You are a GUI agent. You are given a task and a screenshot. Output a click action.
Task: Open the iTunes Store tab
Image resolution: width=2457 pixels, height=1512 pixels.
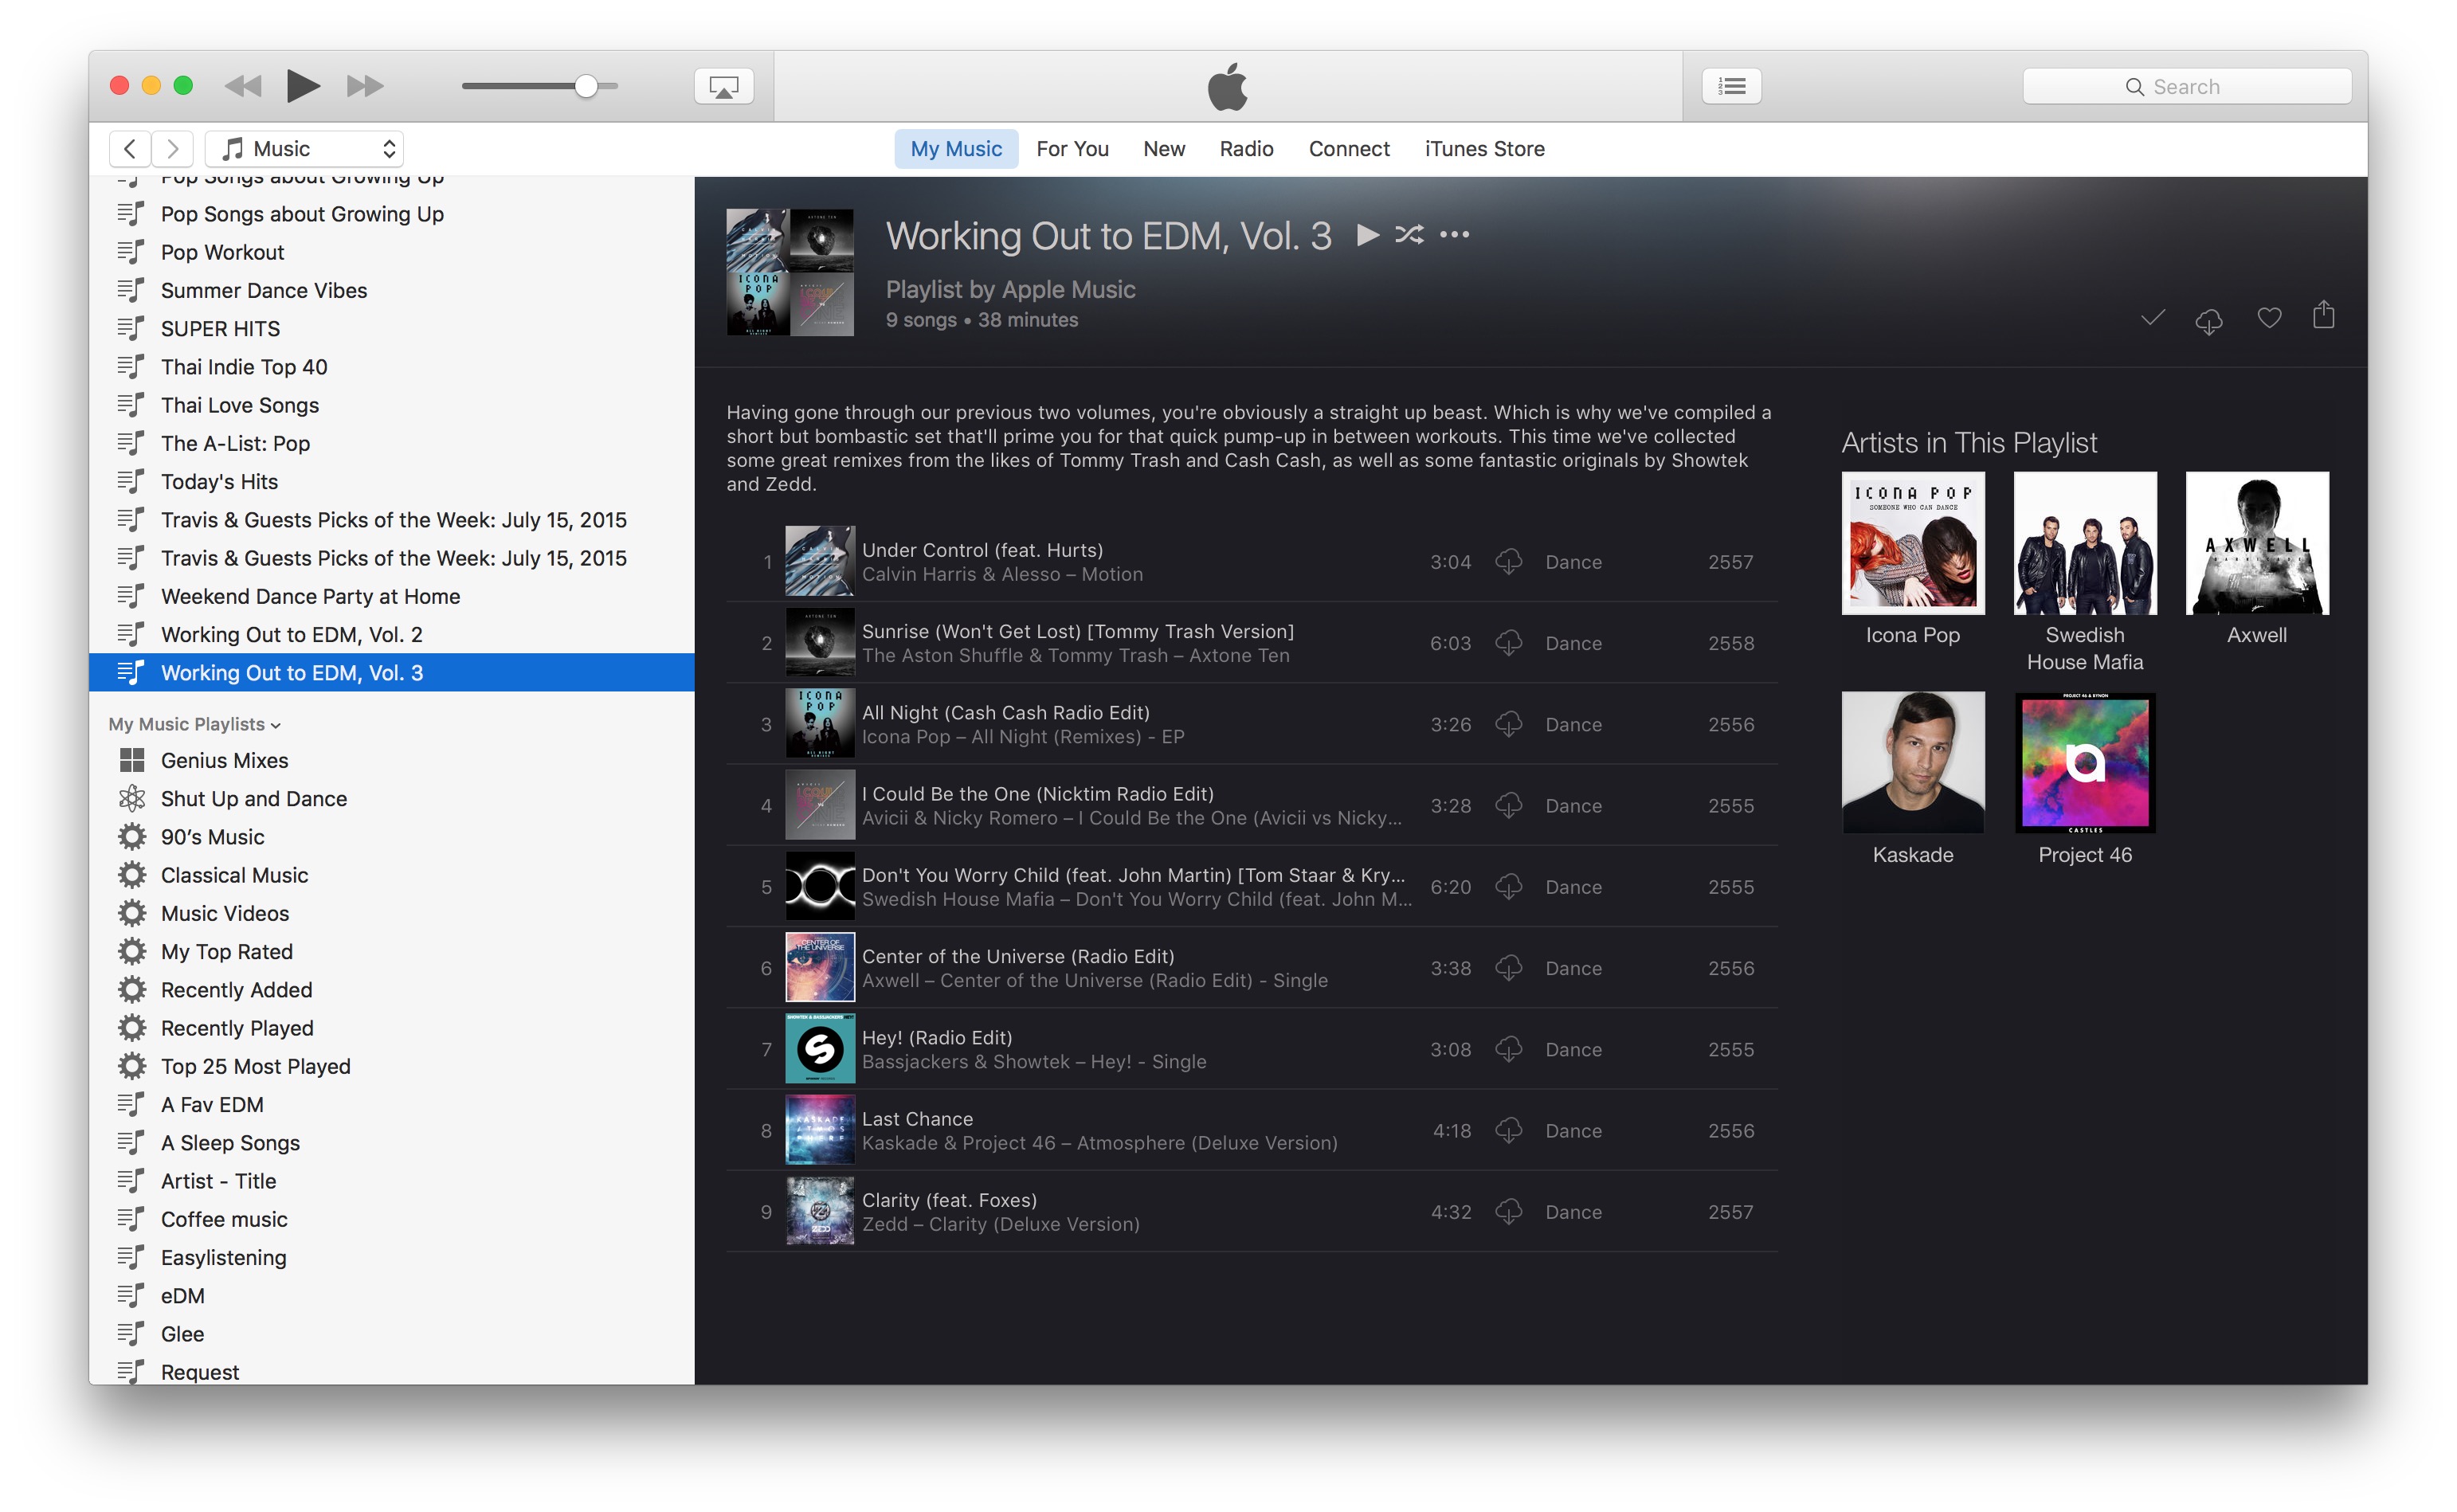point(1484,148)
